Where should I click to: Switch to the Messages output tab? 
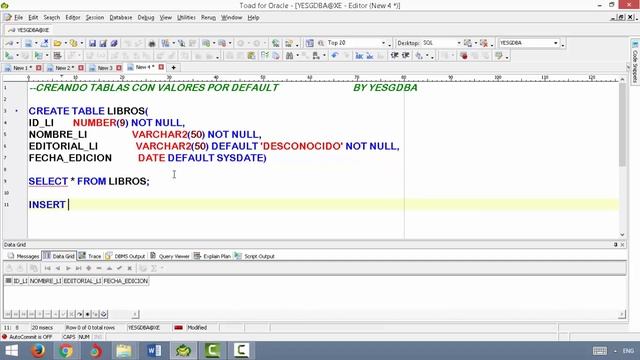point(23,256)
